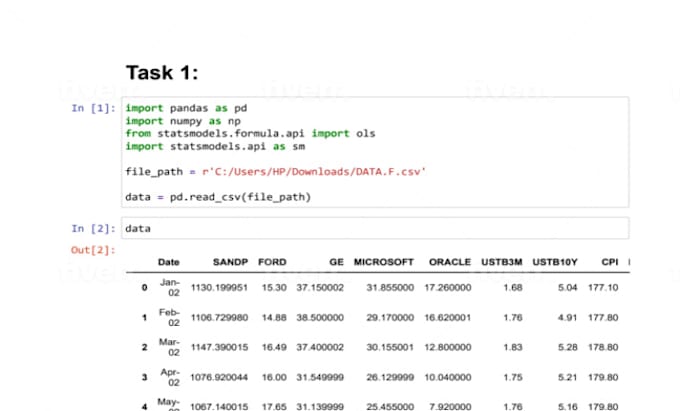680x411 pixels.
Task: Click the file path string 'C:/Users/HP/Downloads/DATA.F.csv'
Action: tap(317, 172)
